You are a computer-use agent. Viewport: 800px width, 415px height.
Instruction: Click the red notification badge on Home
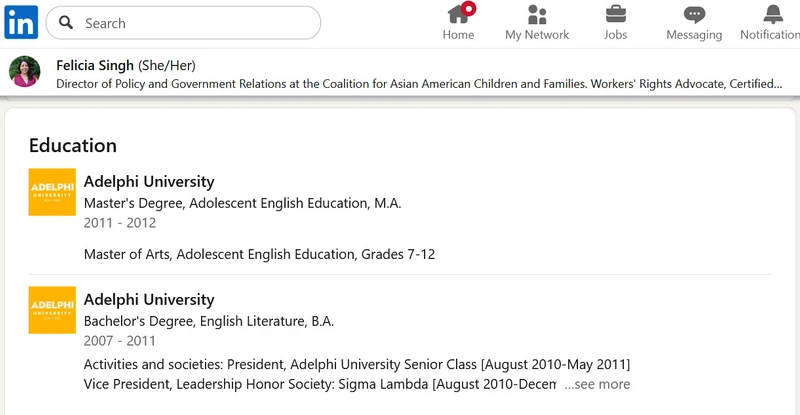[x=468, y=8]
